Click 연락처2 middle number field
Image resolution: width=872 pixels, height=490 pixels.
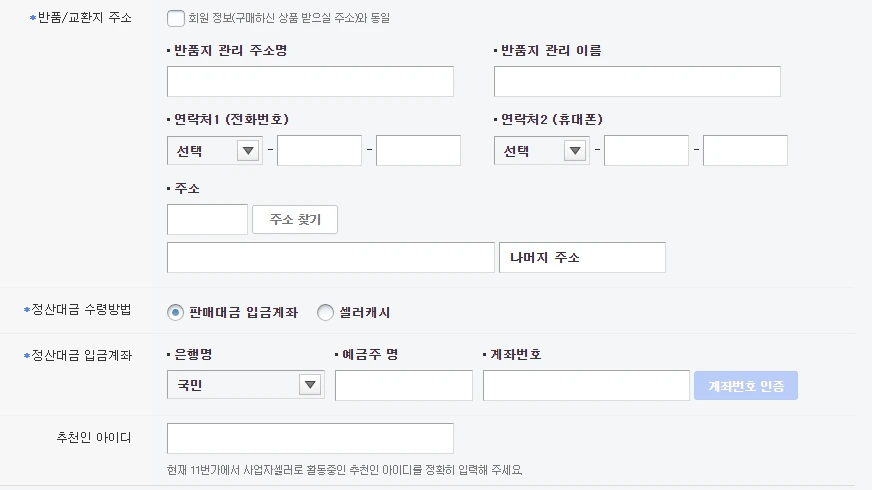click(x=646, y=151)
